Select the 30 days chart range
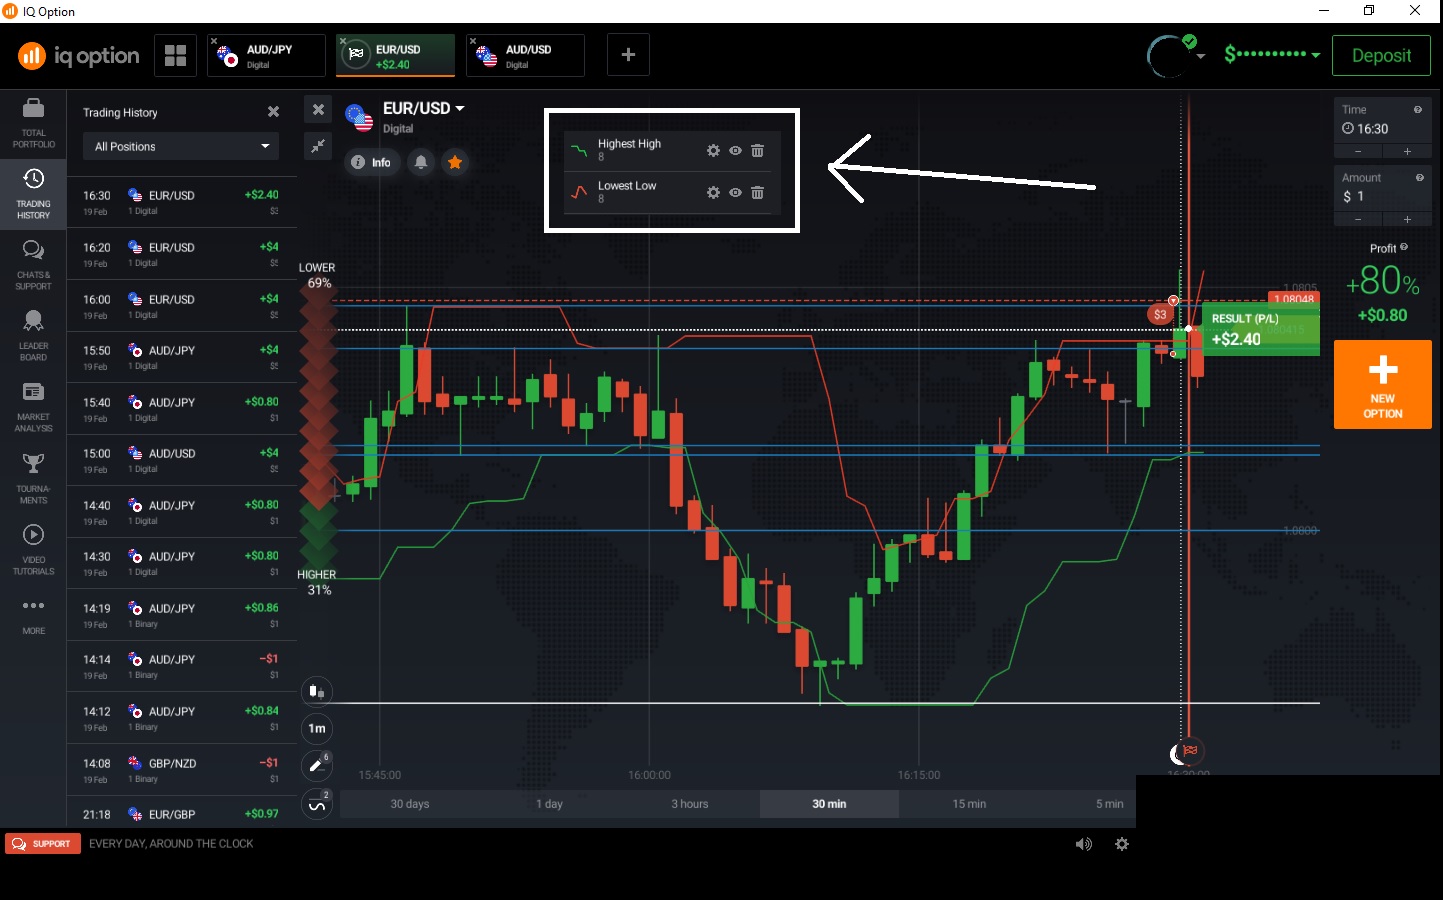The image size is (1443, 900). pyautogui.click(x=410, y=804)
